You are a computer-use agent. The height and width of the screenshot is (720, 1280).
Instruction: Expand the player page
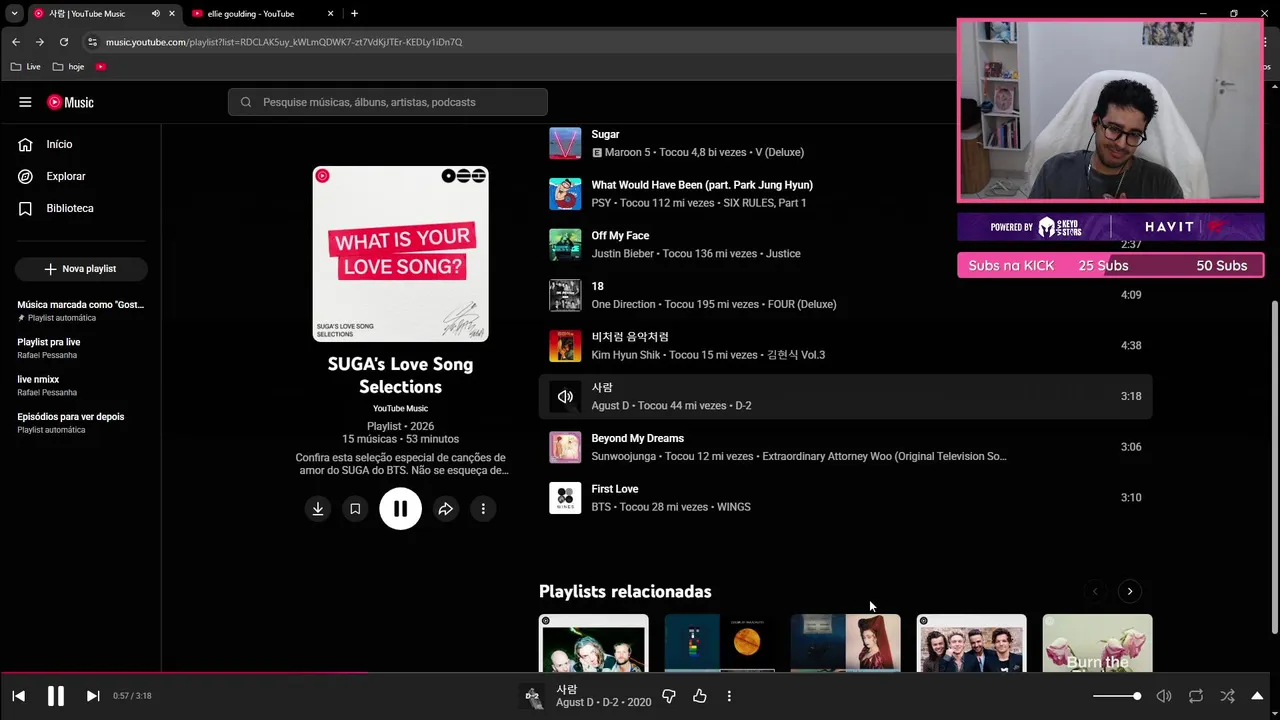click(x=1258, y=696)
